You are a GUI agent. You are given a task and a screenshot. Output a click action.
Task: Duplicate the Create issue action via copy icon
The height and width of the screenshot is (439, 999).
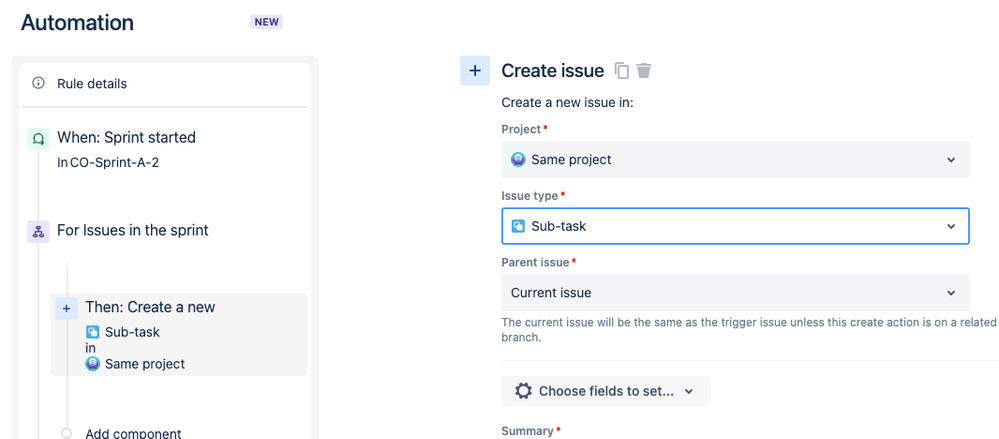(x=622, y=71)
